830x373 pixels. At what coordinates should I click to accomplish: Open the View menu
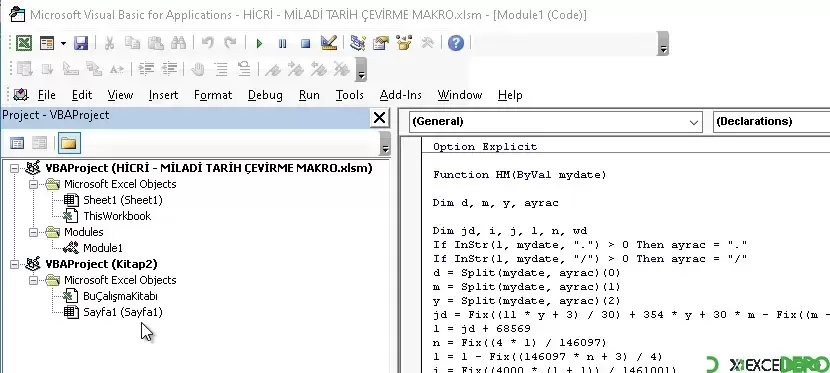tap(120, 95)
